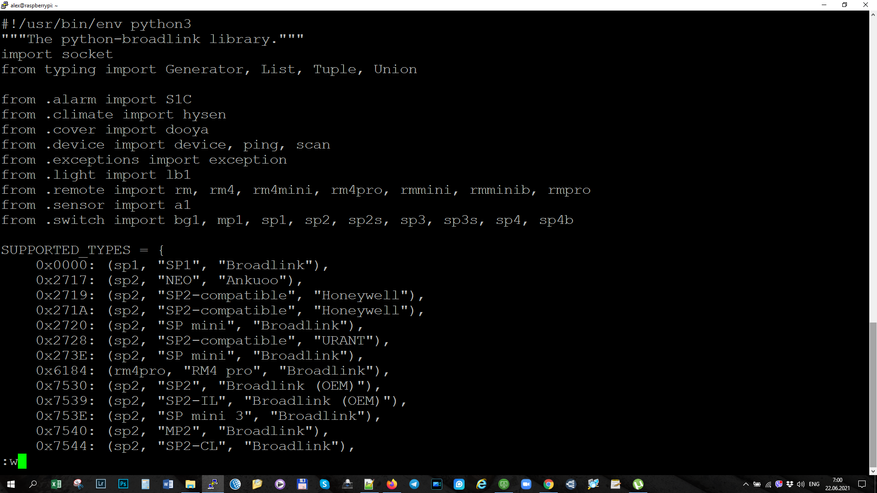Viewport: 877px width, 493px height.
Task: Click the '0x7544' SP2-CL entry
Action: (x=195, y=446)
